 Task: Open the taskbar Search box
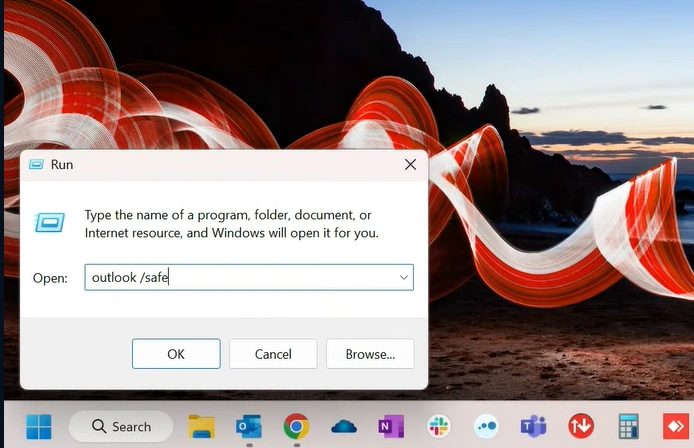tap(121, 426)
